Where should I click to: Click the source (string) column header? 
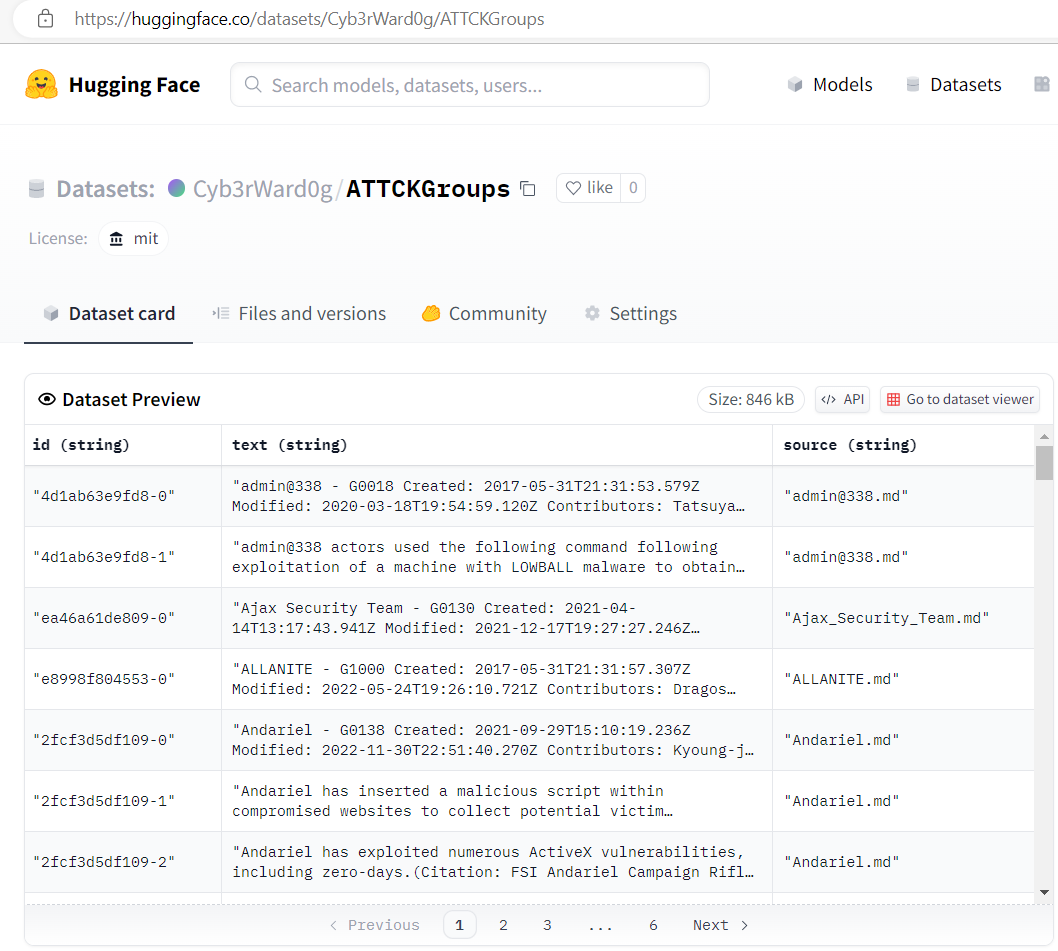[903, 445]
